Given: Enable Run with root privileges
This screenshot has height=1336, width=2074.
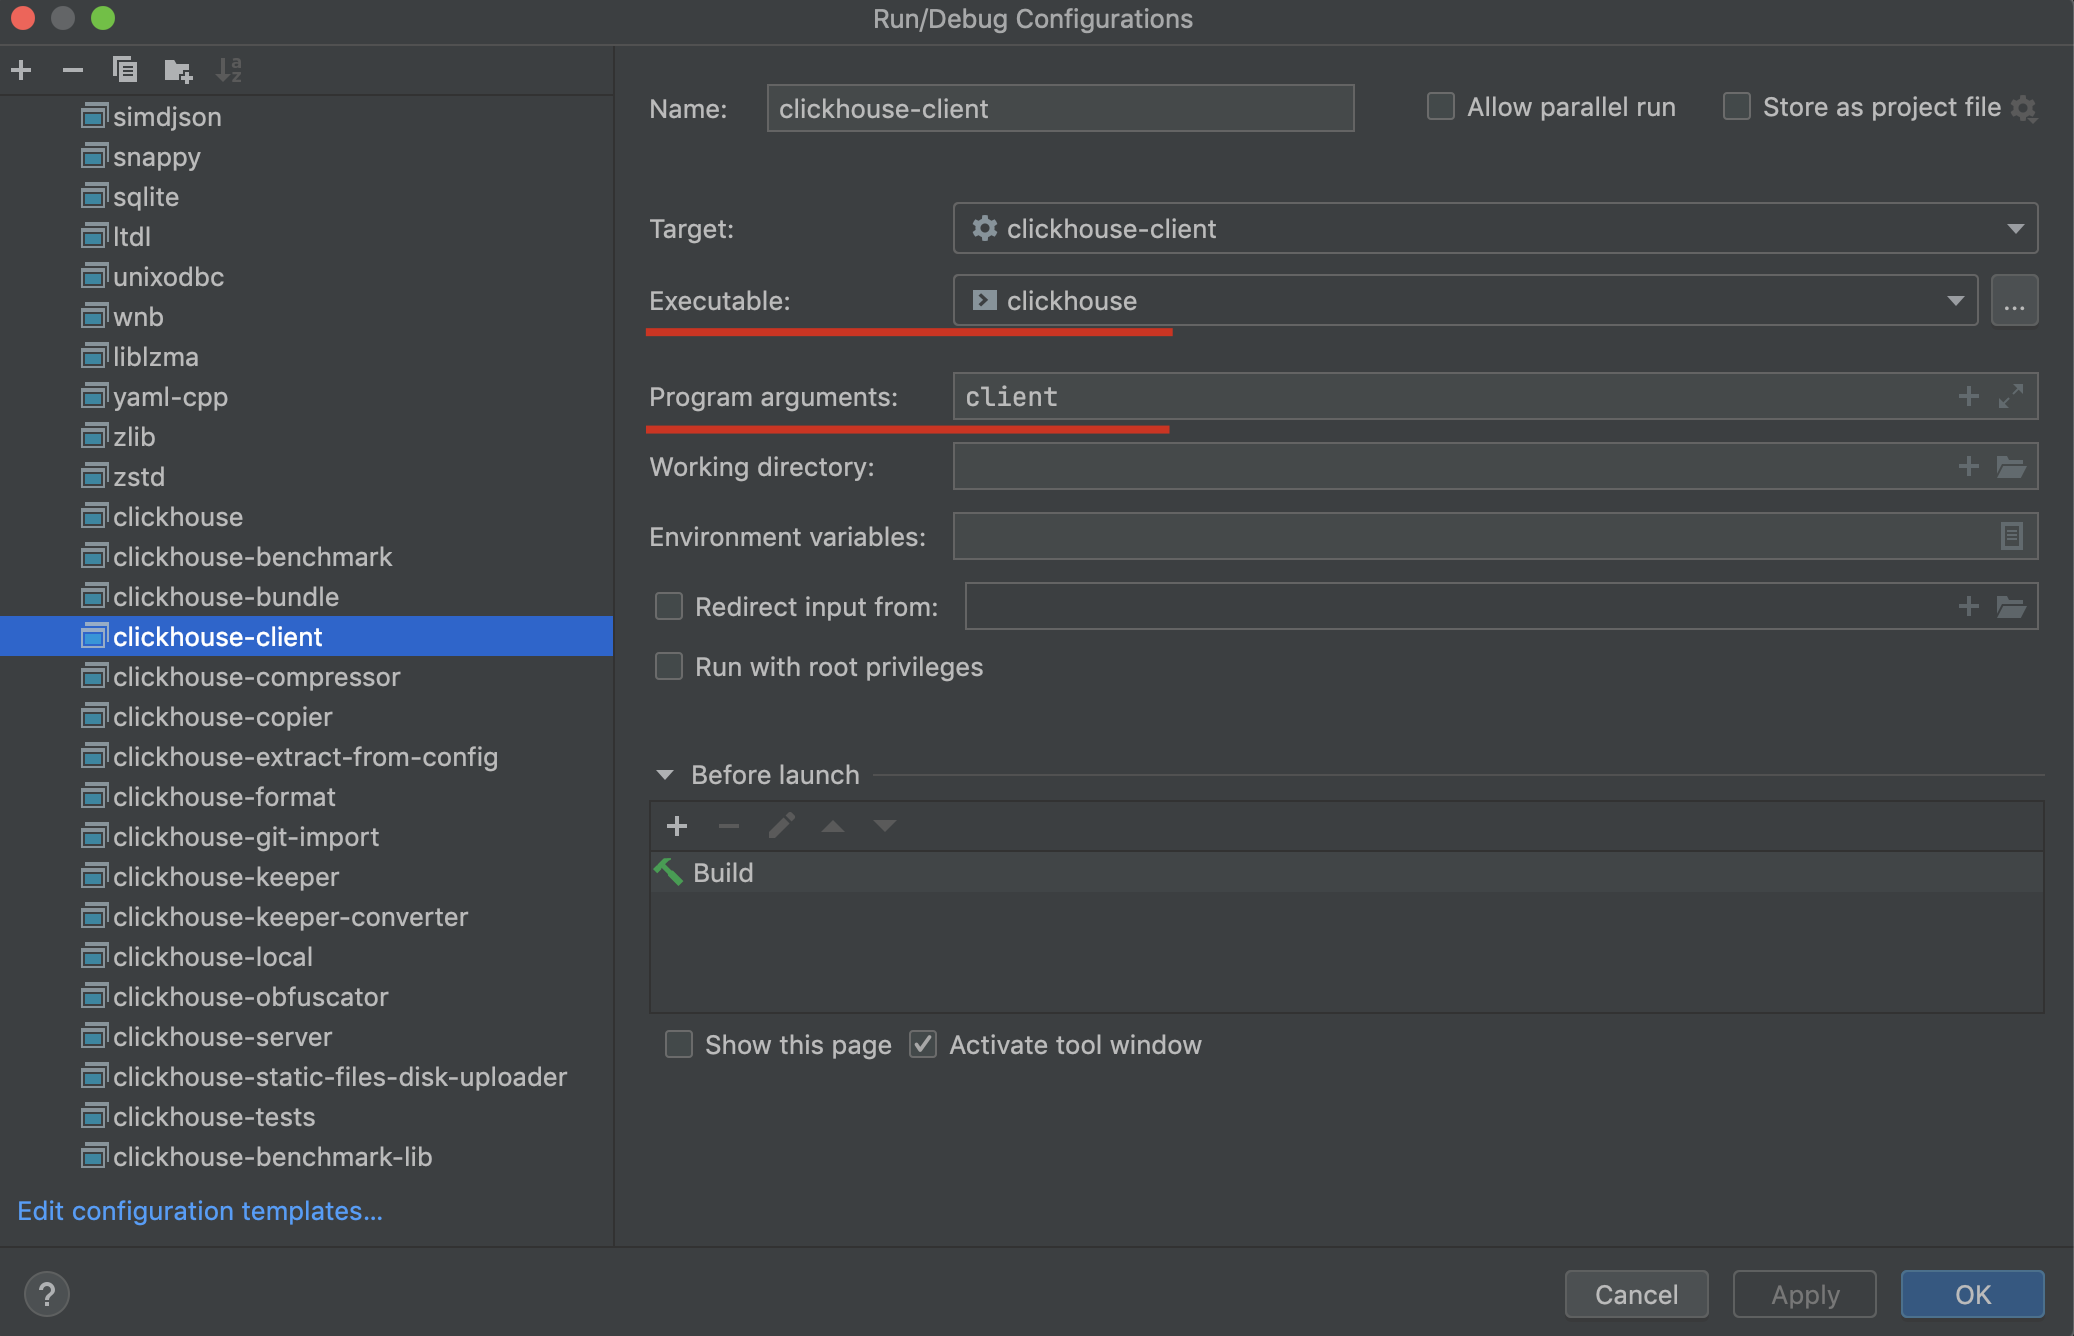Looking at the screenshot, I should click(669, 666).
